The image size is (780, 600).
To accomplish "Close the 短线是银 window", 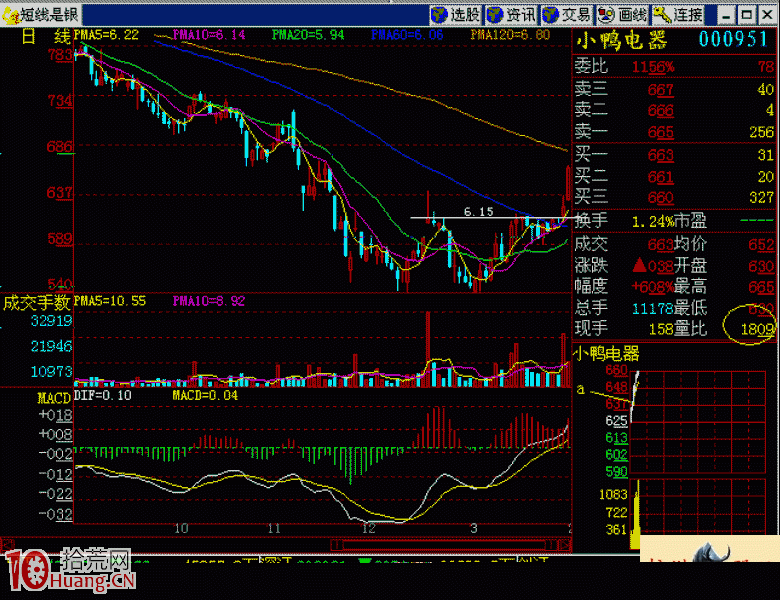I will click(x=767, y=16).
